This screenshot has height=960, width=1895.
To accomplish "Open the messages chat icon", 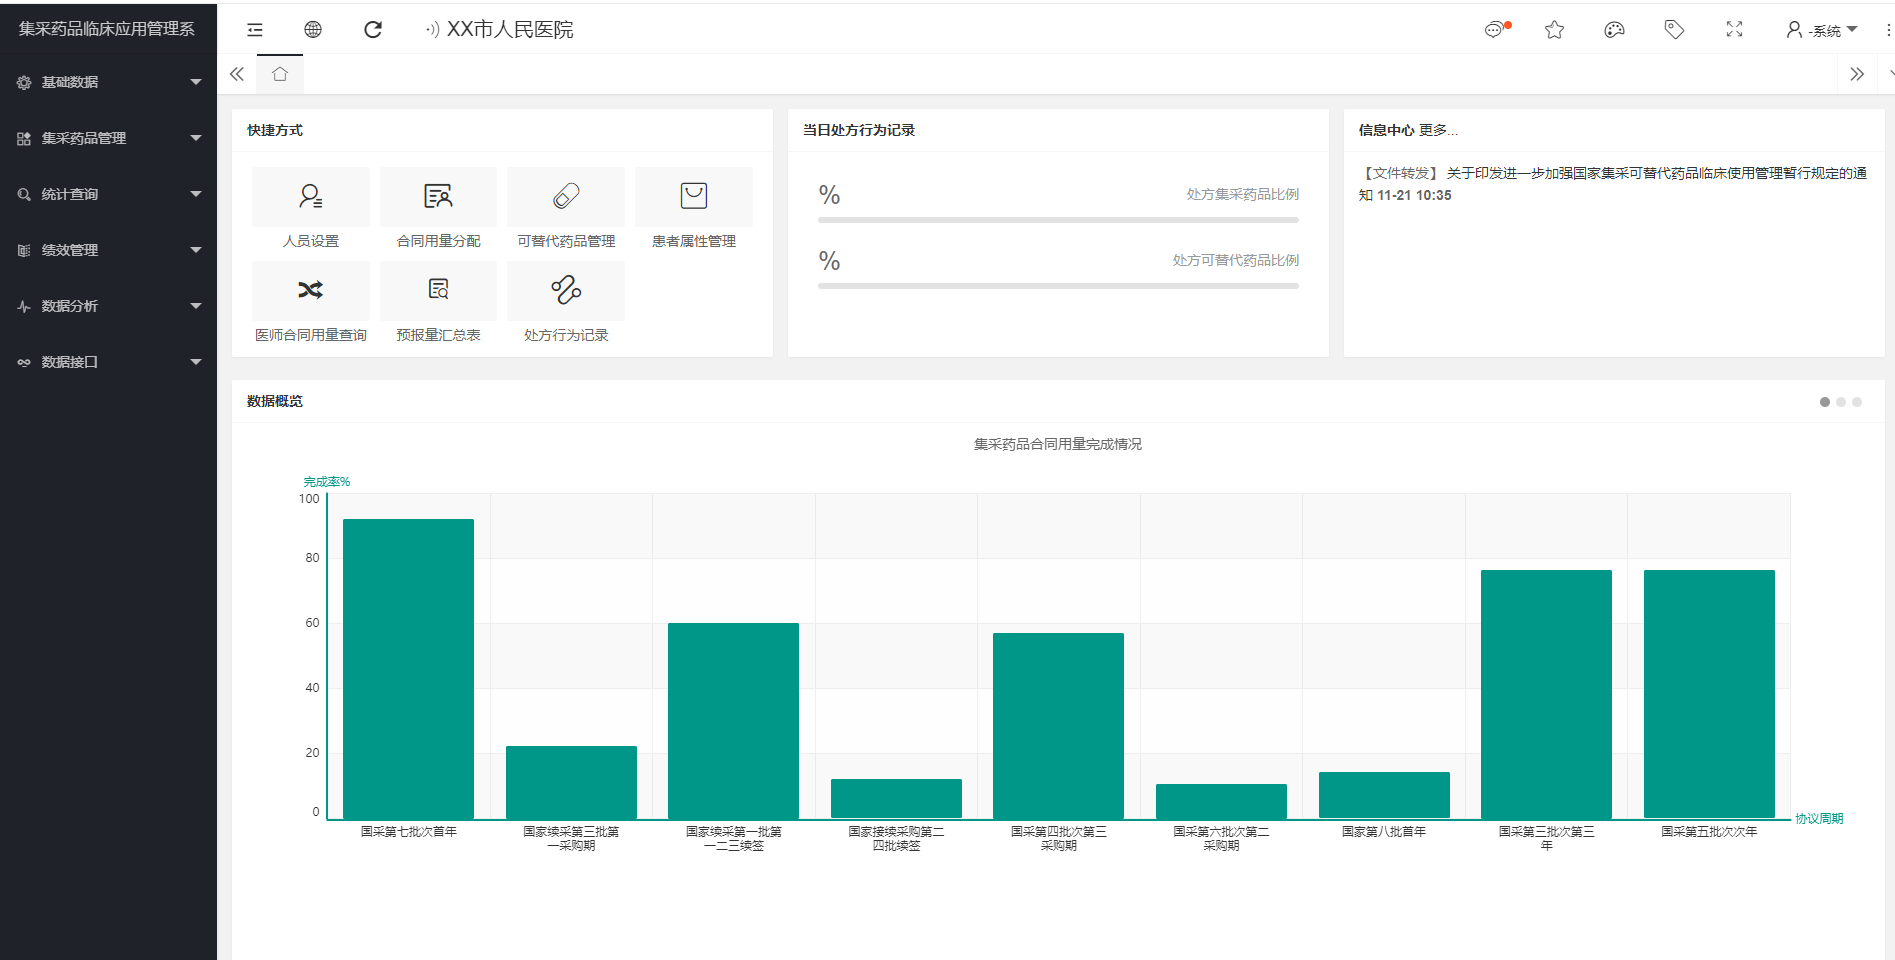I will pos(1494,30).
